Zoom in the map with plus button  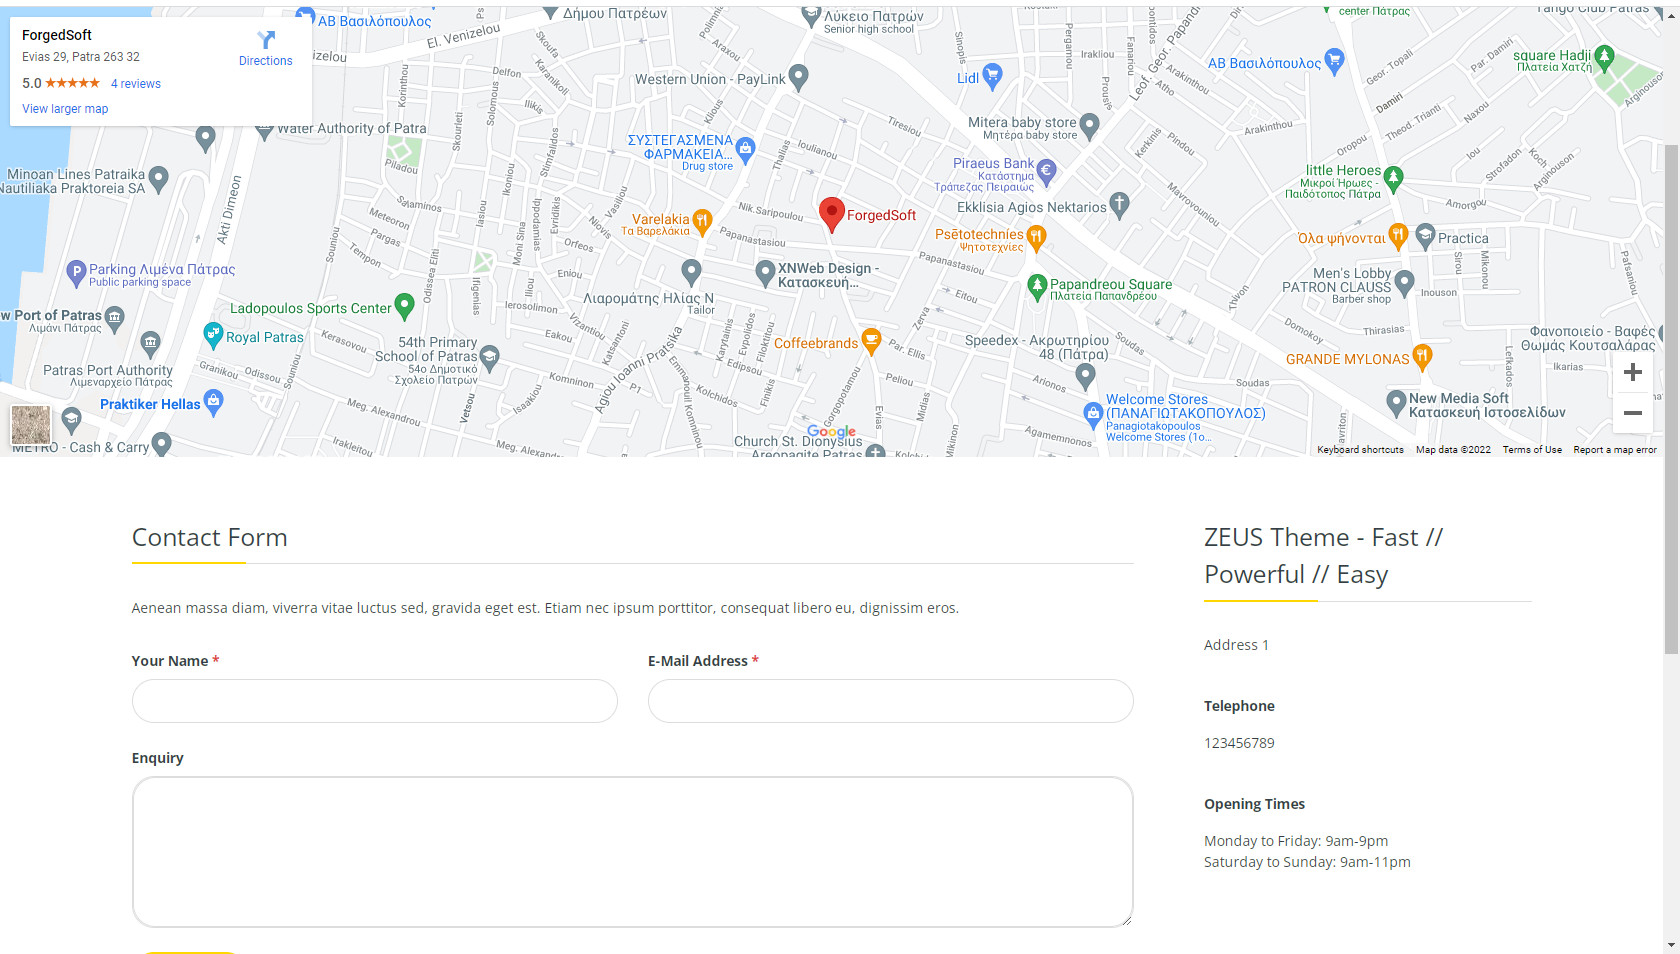tap(1633, 372)
